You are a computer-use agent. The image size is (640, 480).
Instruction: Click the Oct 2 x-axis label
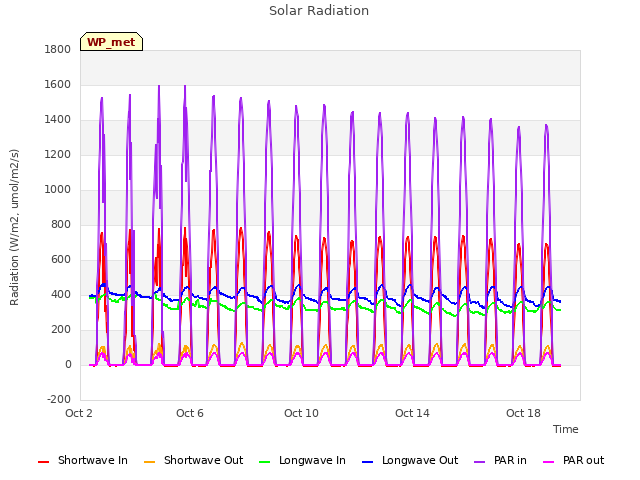point(79,413)
